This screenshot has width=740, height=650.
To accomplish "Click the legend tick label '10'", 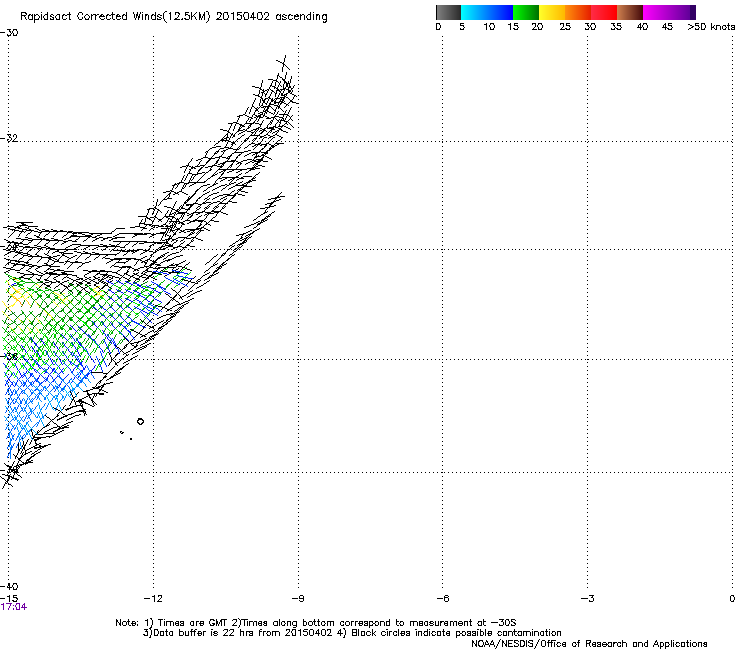I will coord(489,27).
